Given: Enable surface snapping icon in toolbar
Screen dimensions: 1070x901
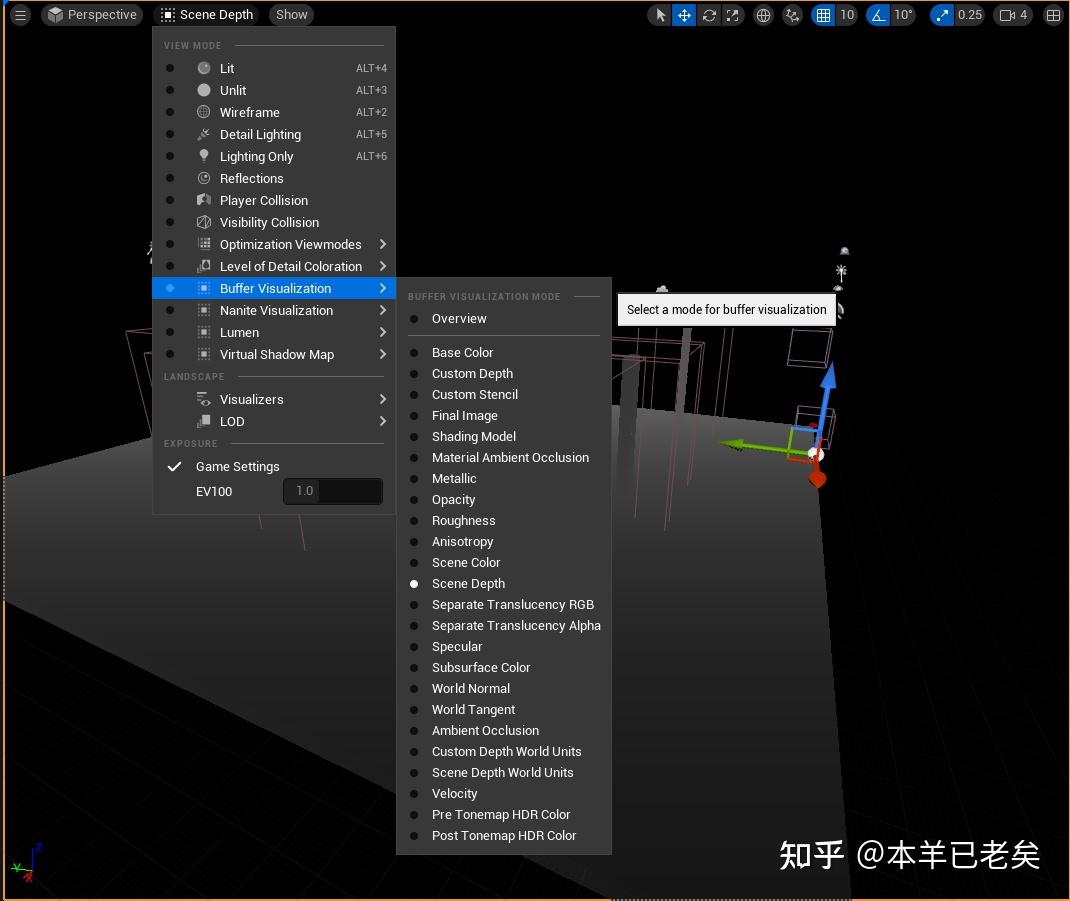Looking at the screenshot, I should pos(789,15).
